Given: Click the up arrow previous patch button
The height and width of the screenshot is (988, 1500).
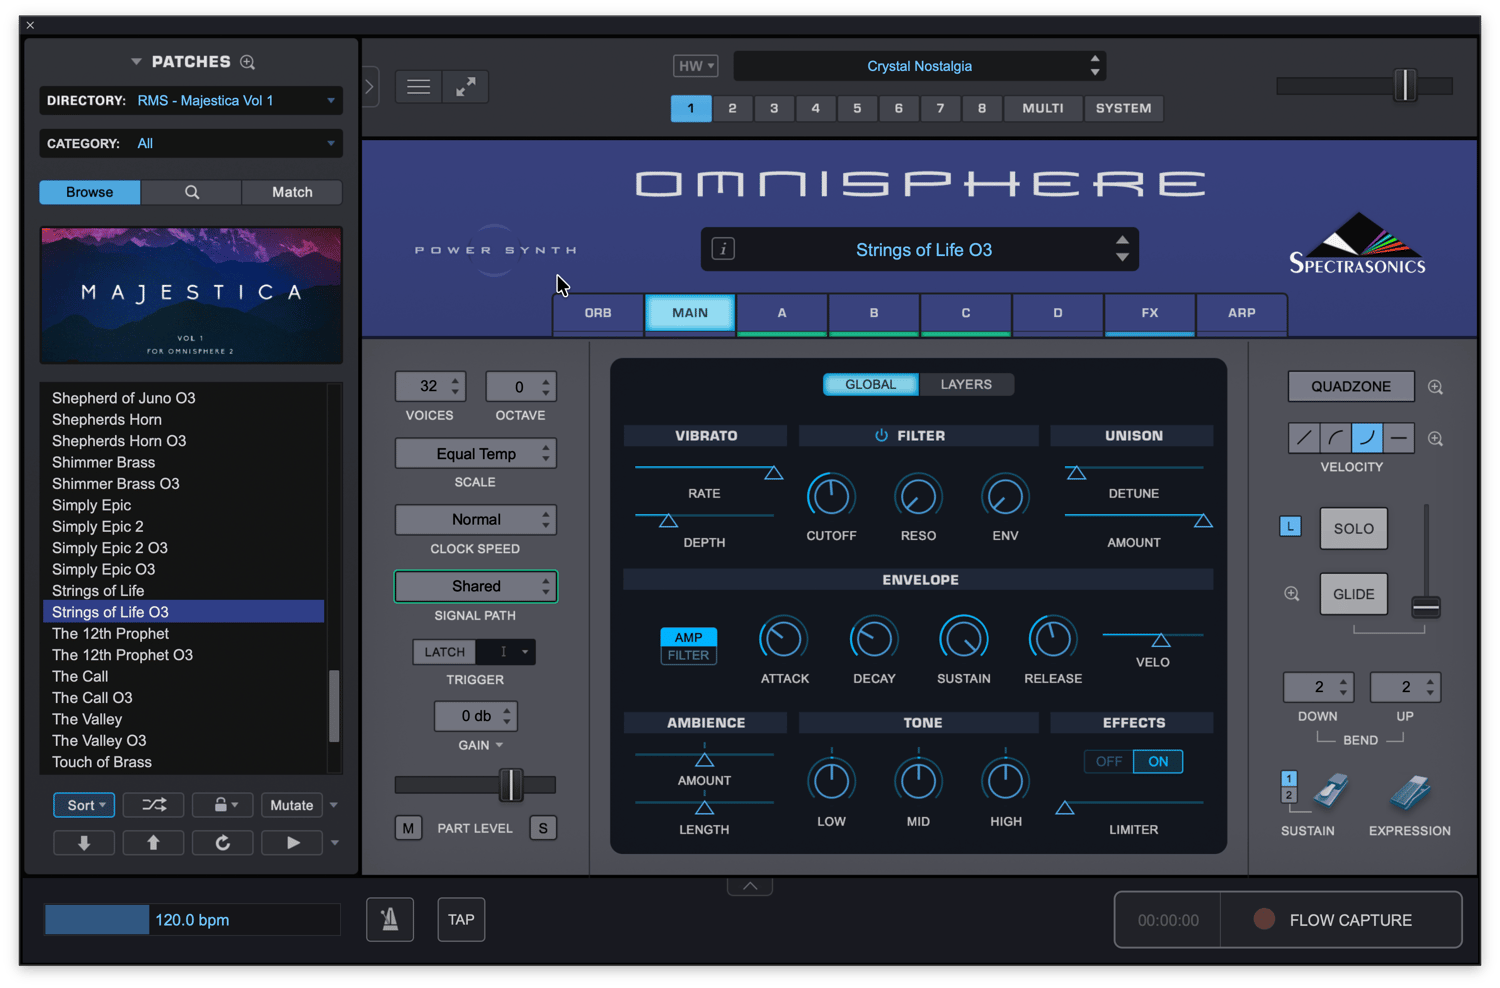Looking at the screenshot, I should (x=153, y=843).
